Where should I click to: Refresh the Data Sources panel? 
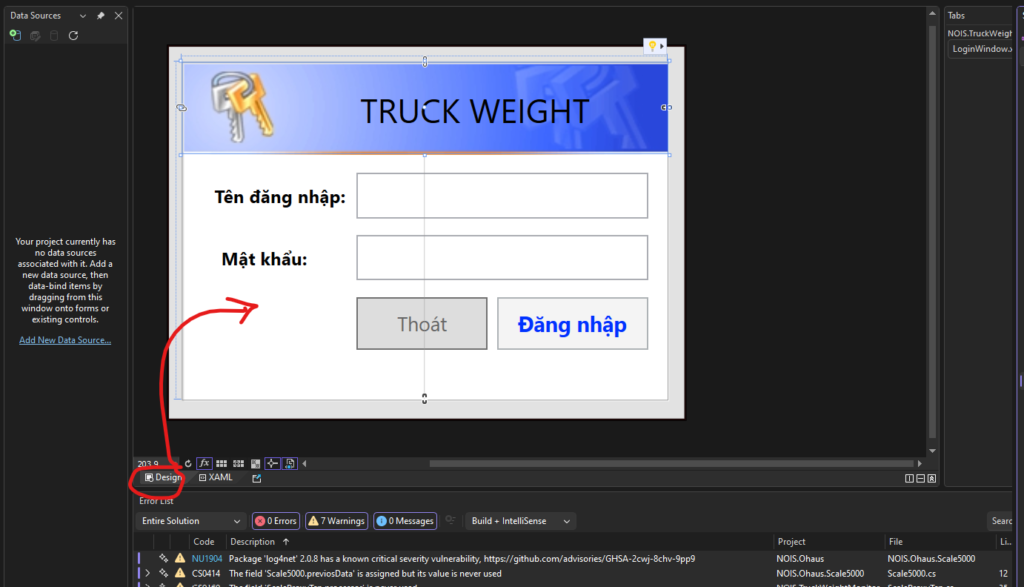(x=73, y=35)
